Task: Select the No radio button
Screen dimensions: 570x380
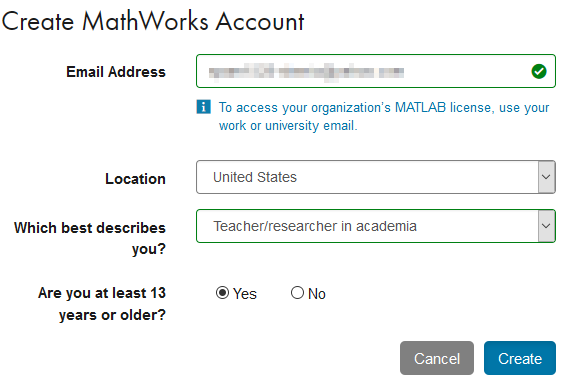Action: (x=297, y=293)
